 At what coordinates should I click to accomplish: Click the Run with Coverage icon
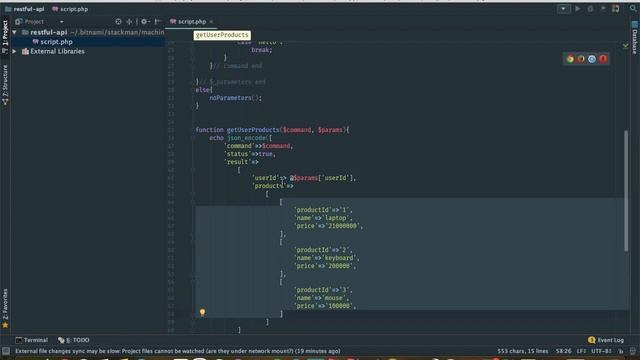[603, 9]
